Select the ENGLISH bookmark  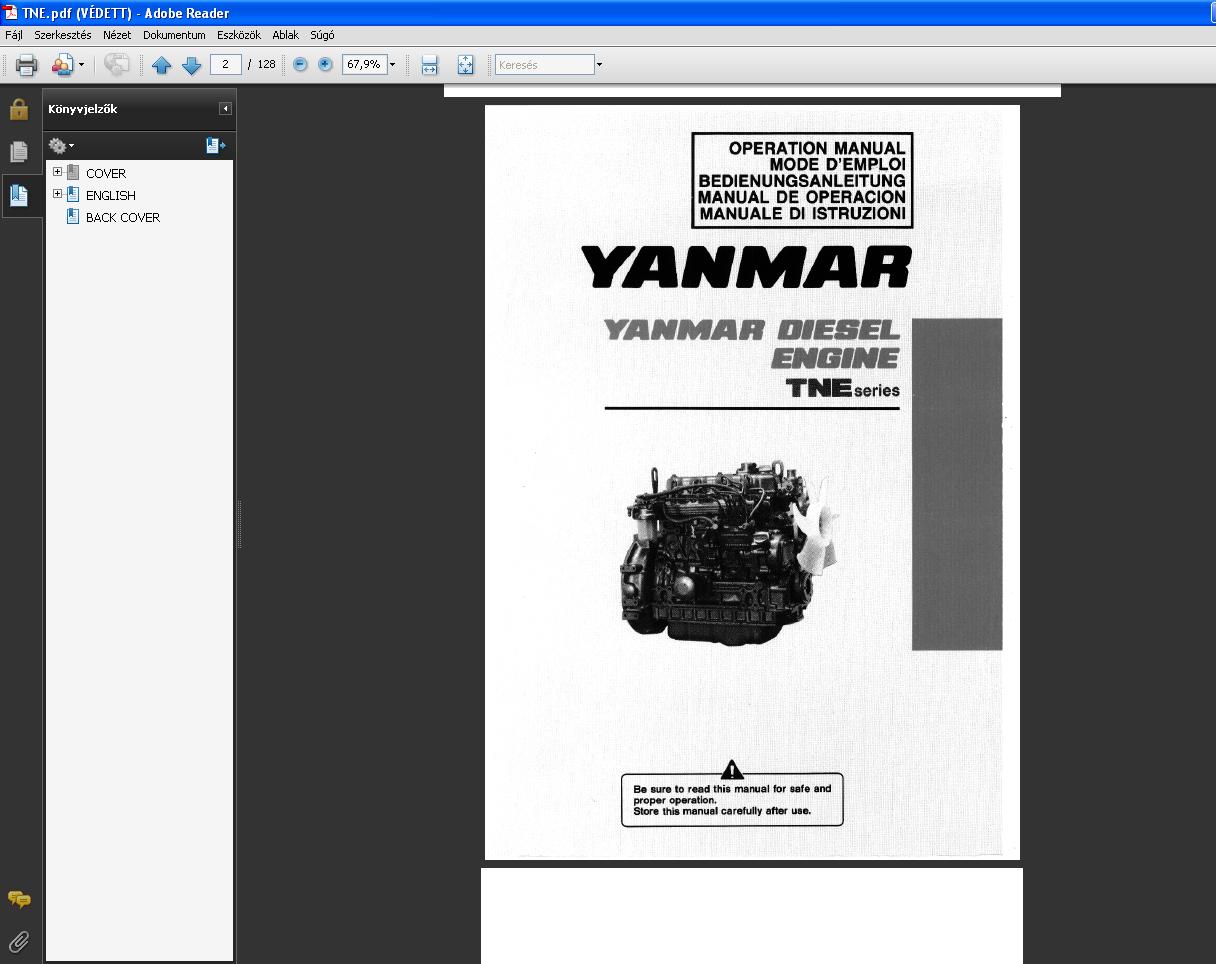[111, 195]
